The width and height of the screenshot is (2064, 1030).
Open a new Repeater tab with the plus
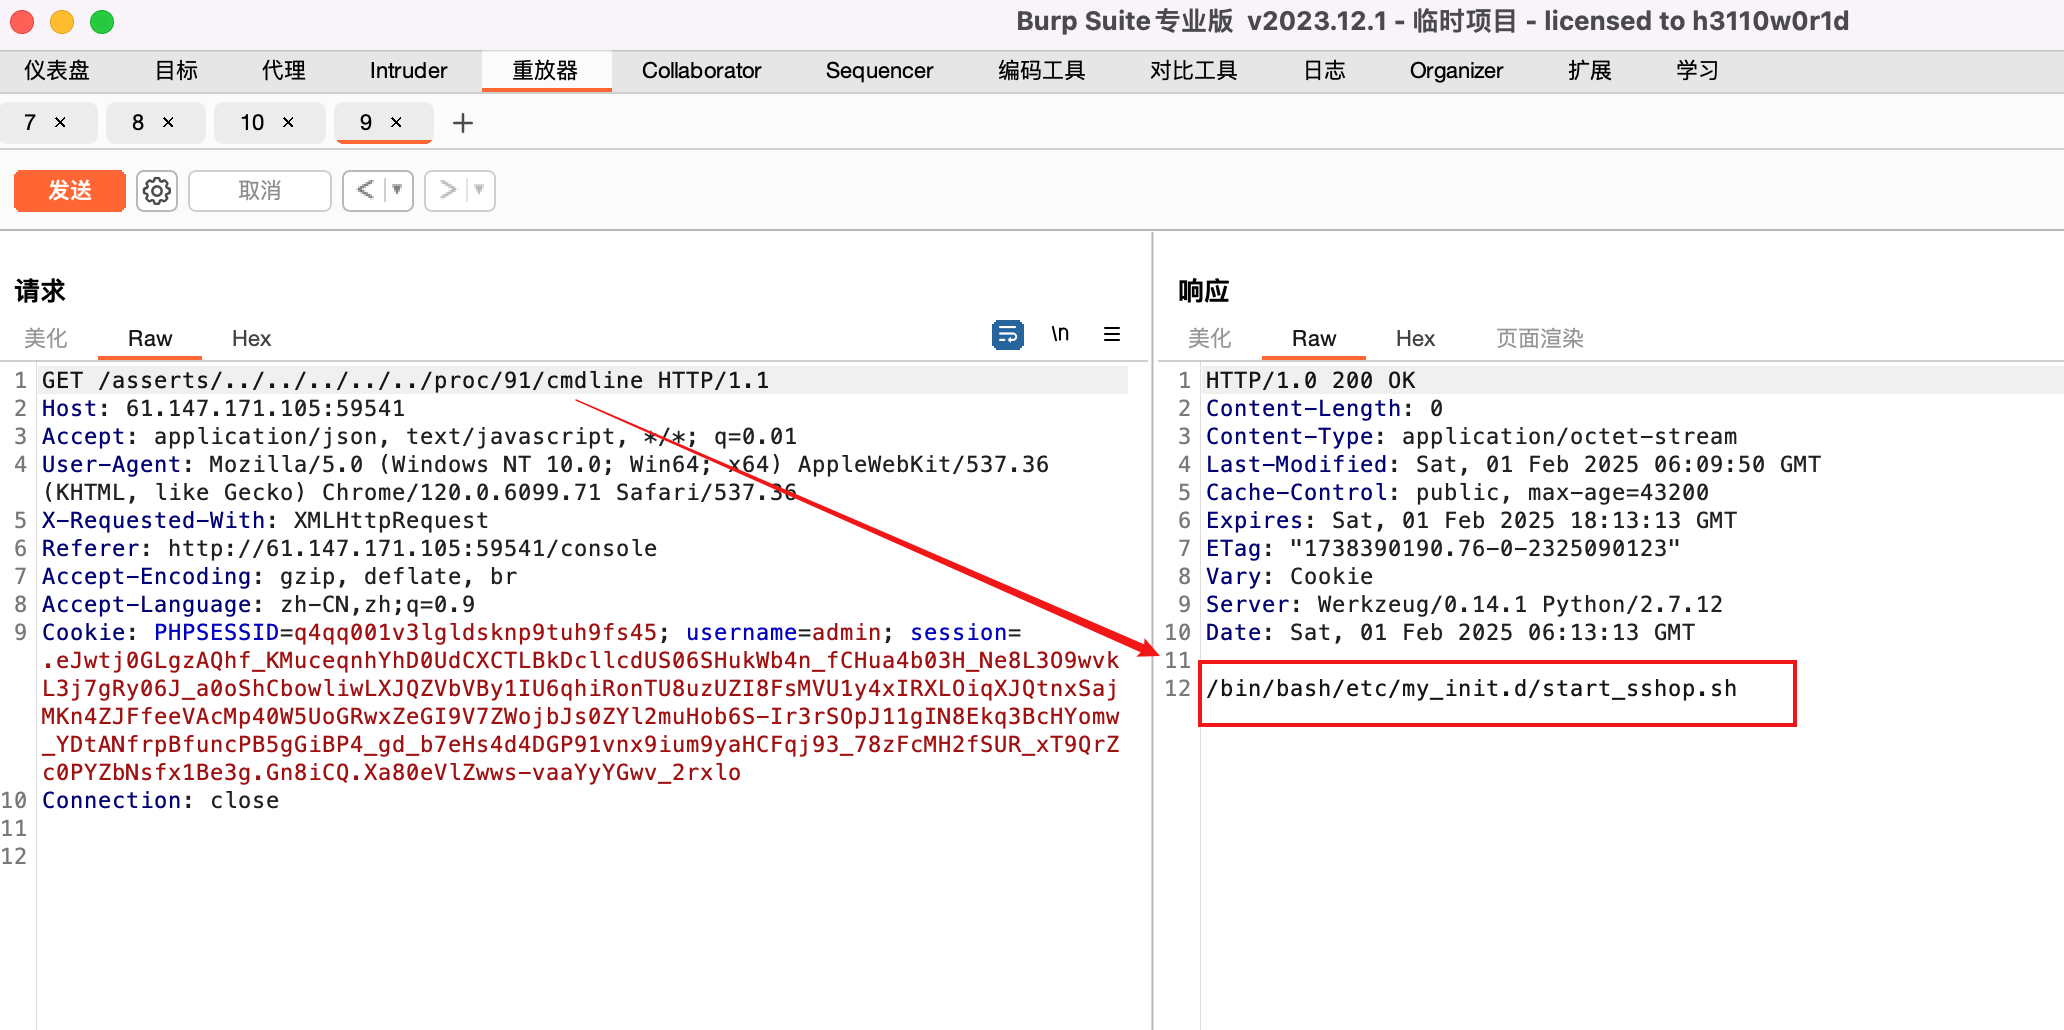[462, 122]
